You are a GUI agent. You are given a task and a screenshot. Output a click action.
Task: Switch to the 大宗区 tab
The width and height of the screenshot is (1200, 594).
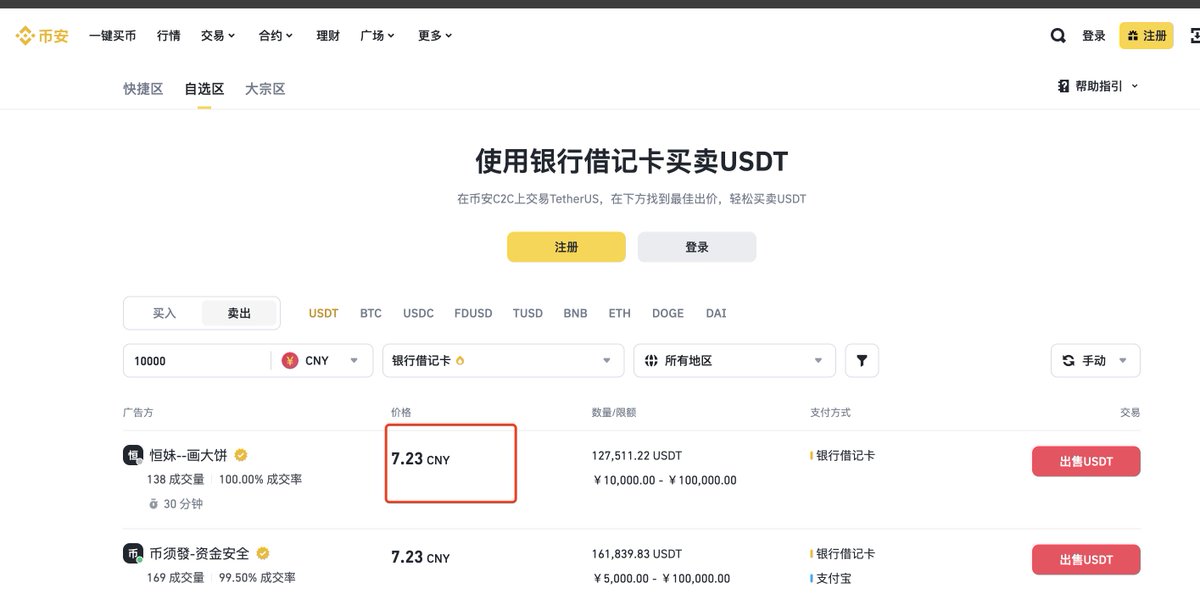(265, 89)
